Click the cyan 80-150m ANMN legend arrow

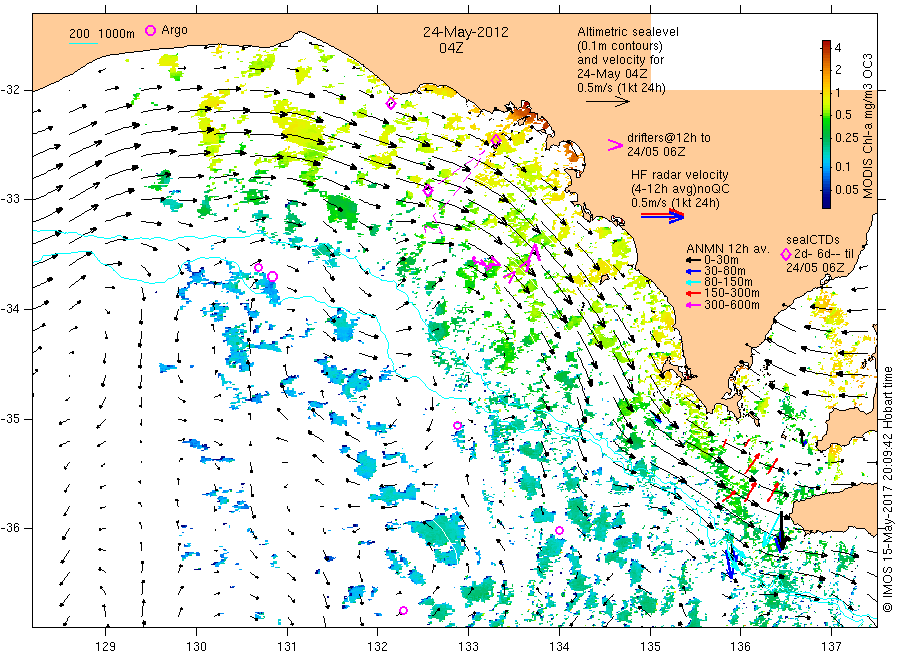pyautogui.click(x=693, y=282)
